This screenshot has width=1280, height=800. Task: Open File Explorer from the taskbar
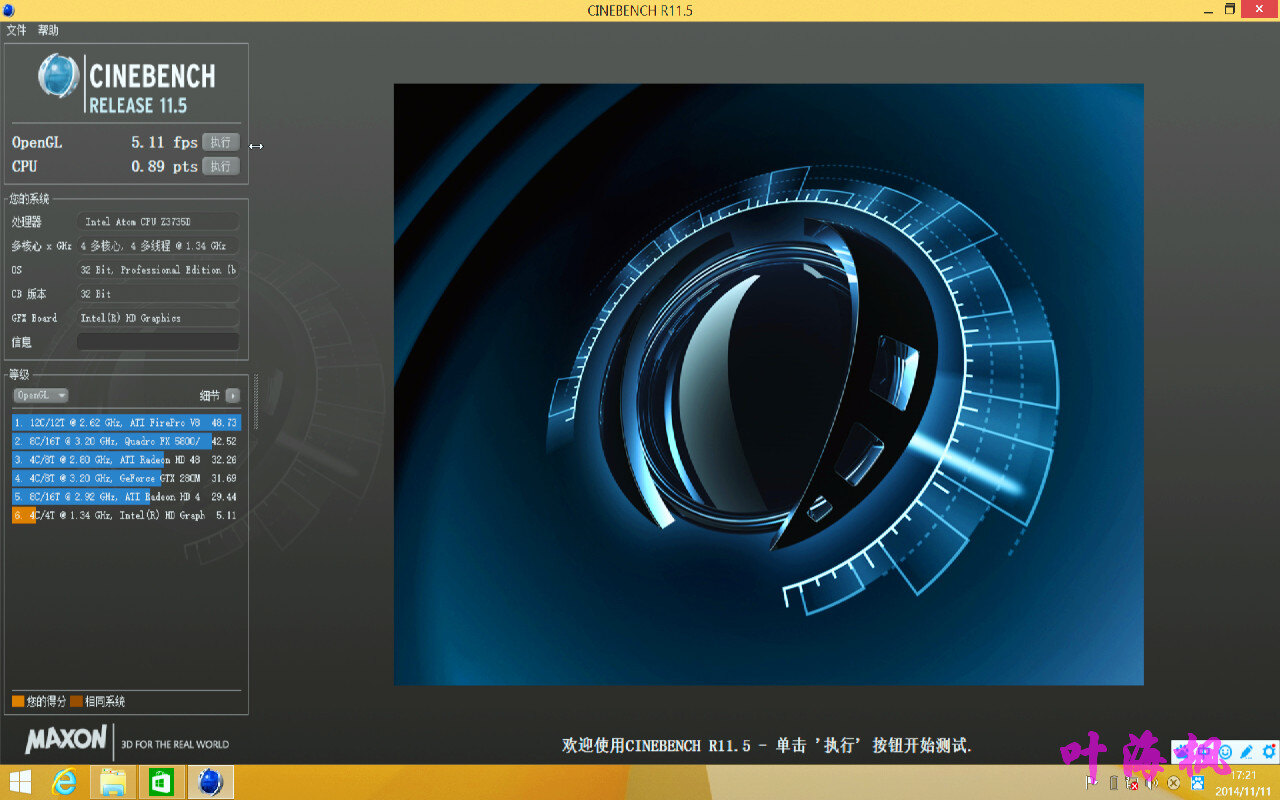(x=113, y=782)
